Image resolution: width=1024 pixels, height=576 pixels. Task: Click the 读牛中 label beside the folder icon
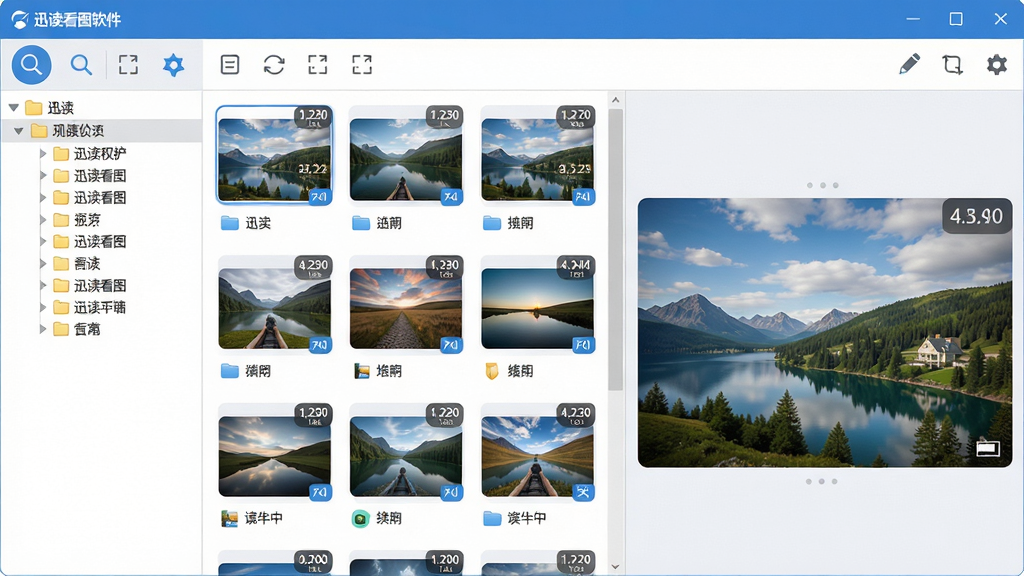pos(526,519)
